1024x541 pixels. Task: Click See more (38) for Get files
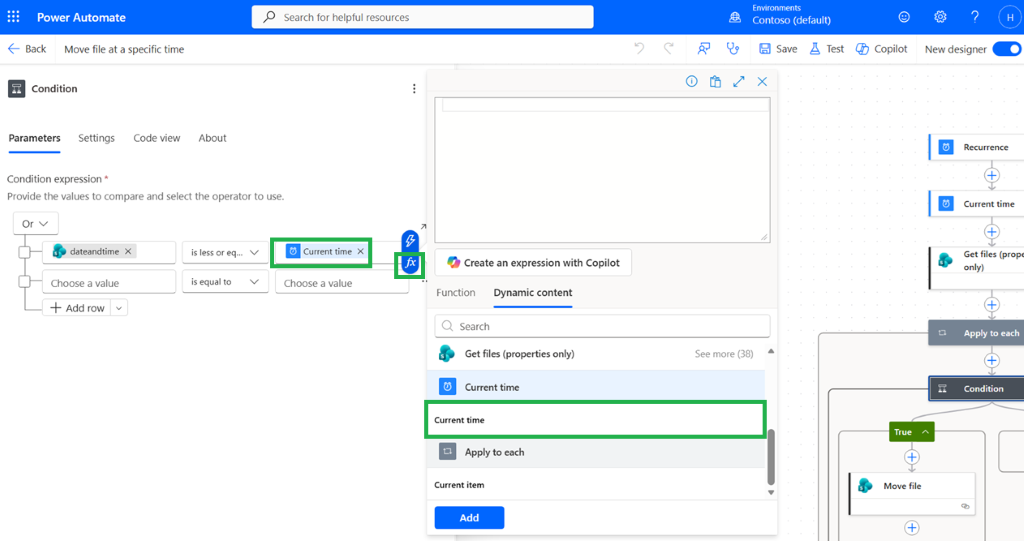[x=724, y=353]
